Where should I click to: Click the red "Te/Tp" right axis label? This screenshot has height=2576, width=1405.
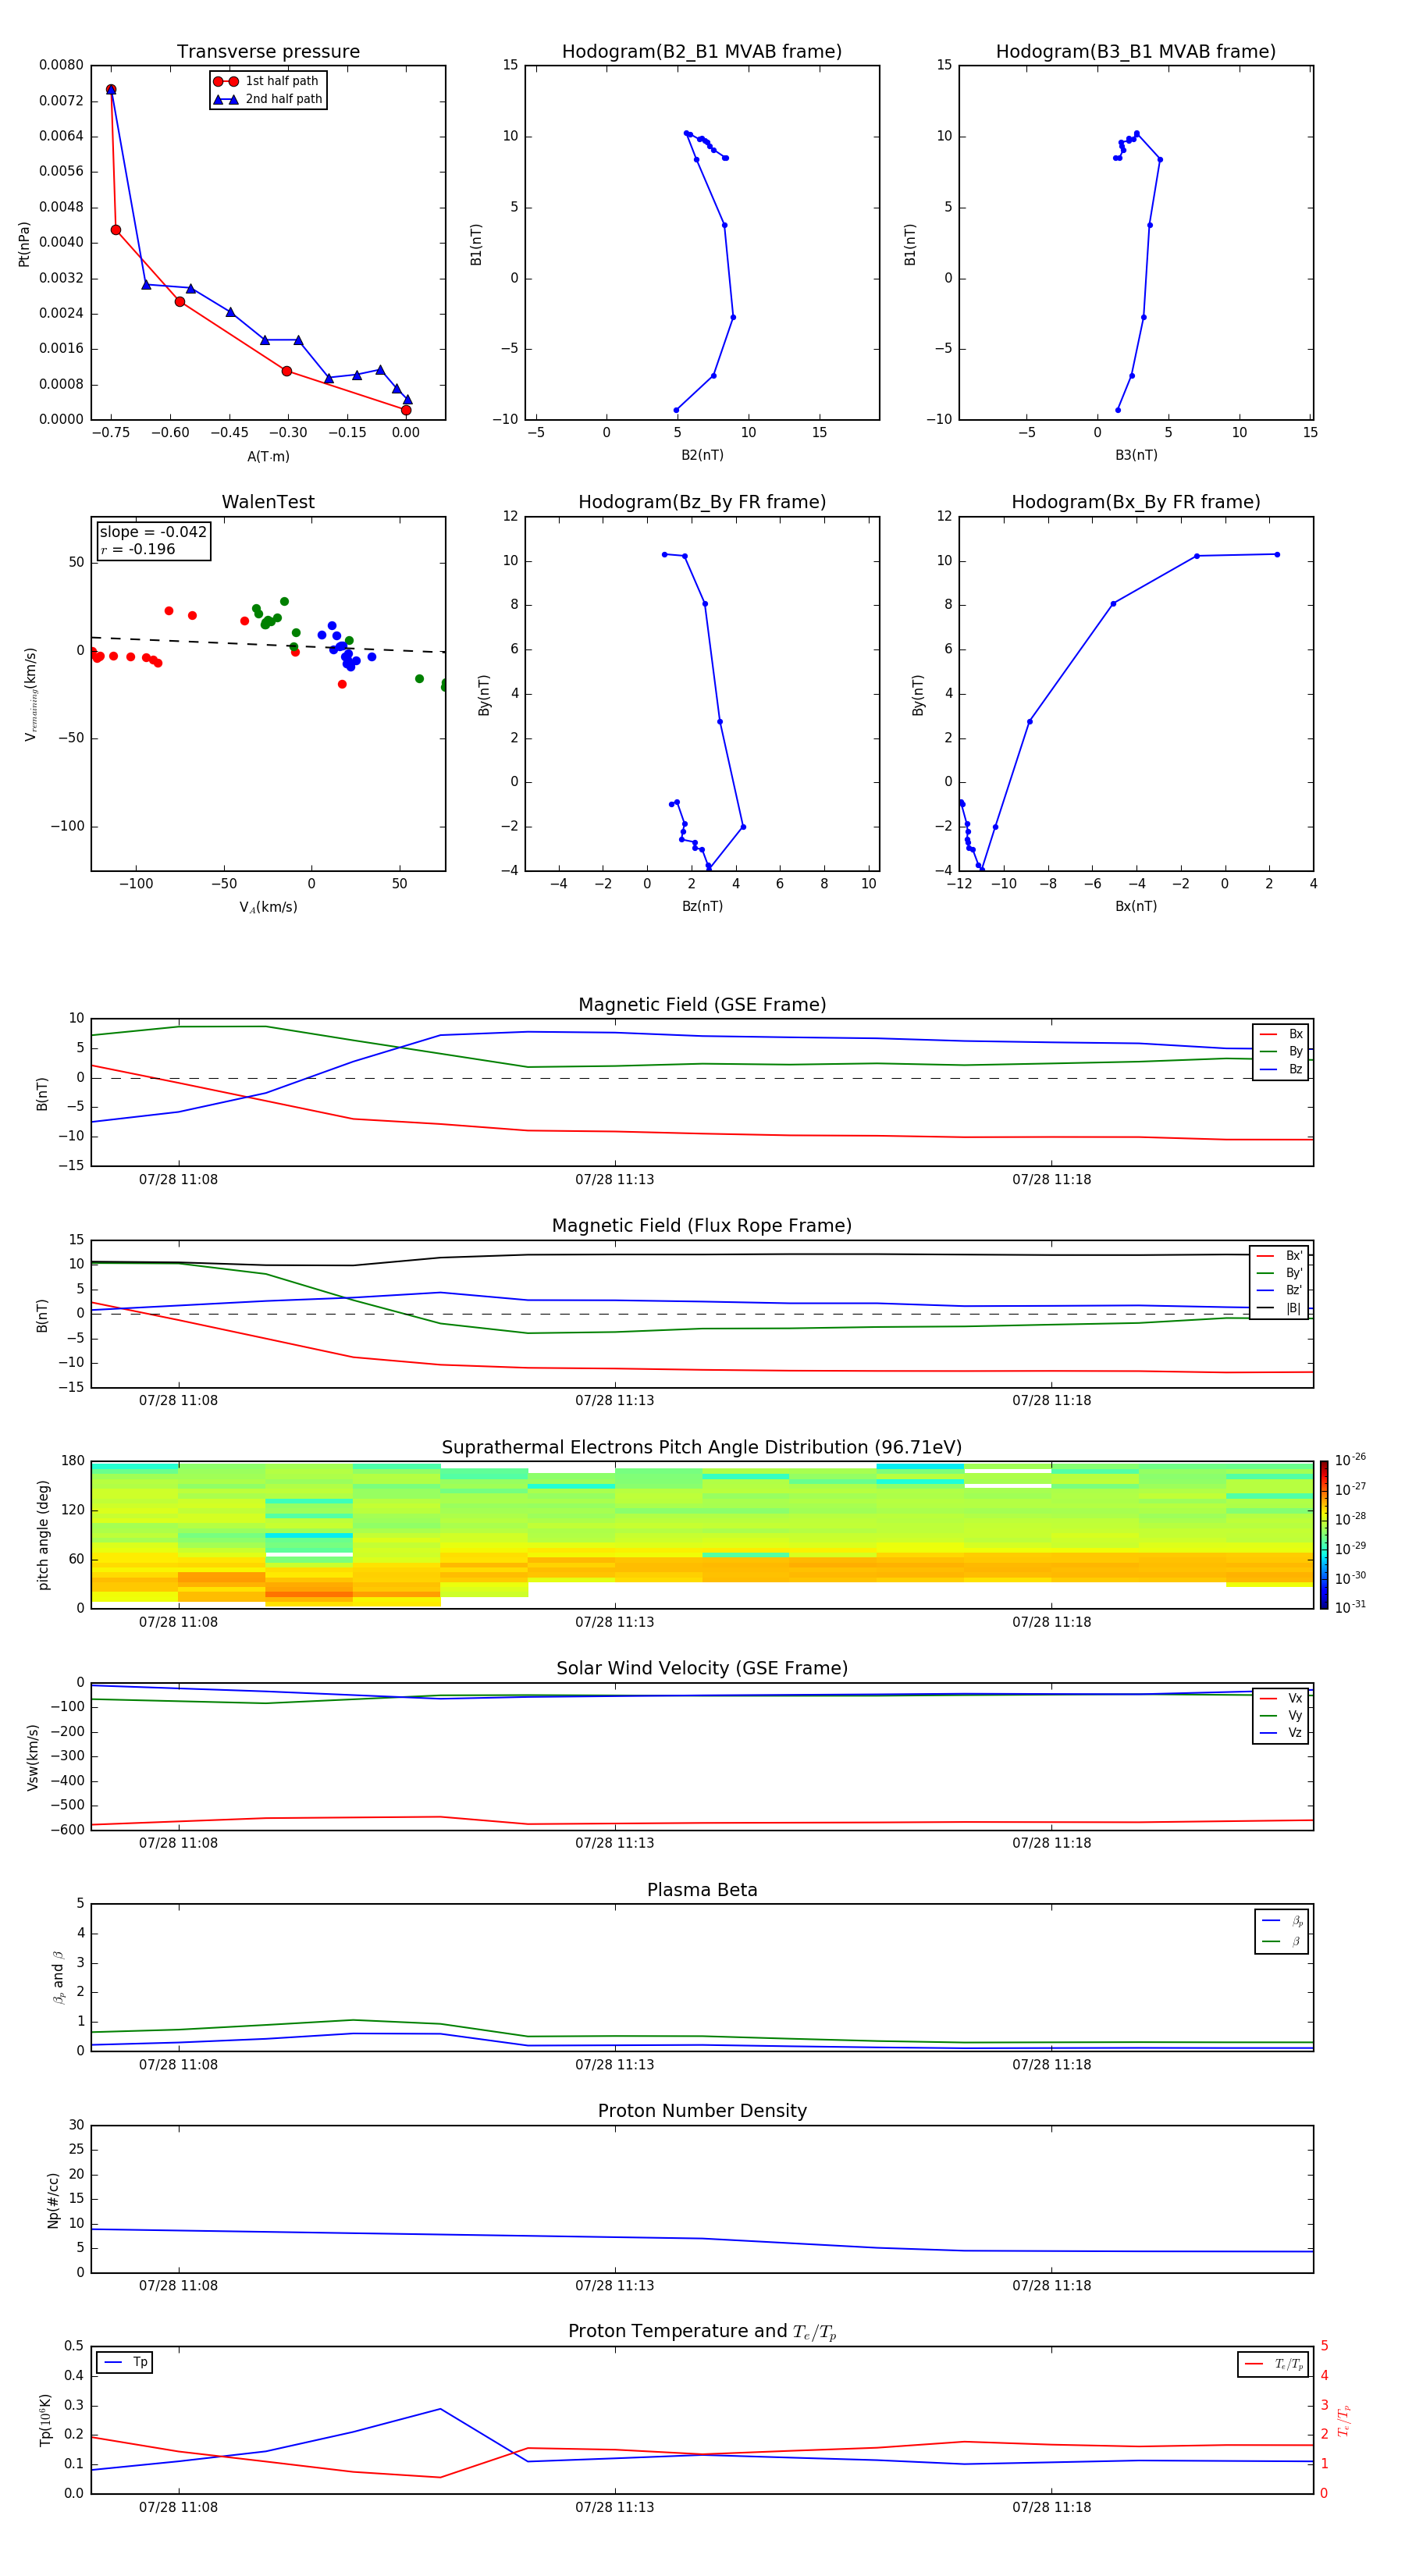1344,2420
